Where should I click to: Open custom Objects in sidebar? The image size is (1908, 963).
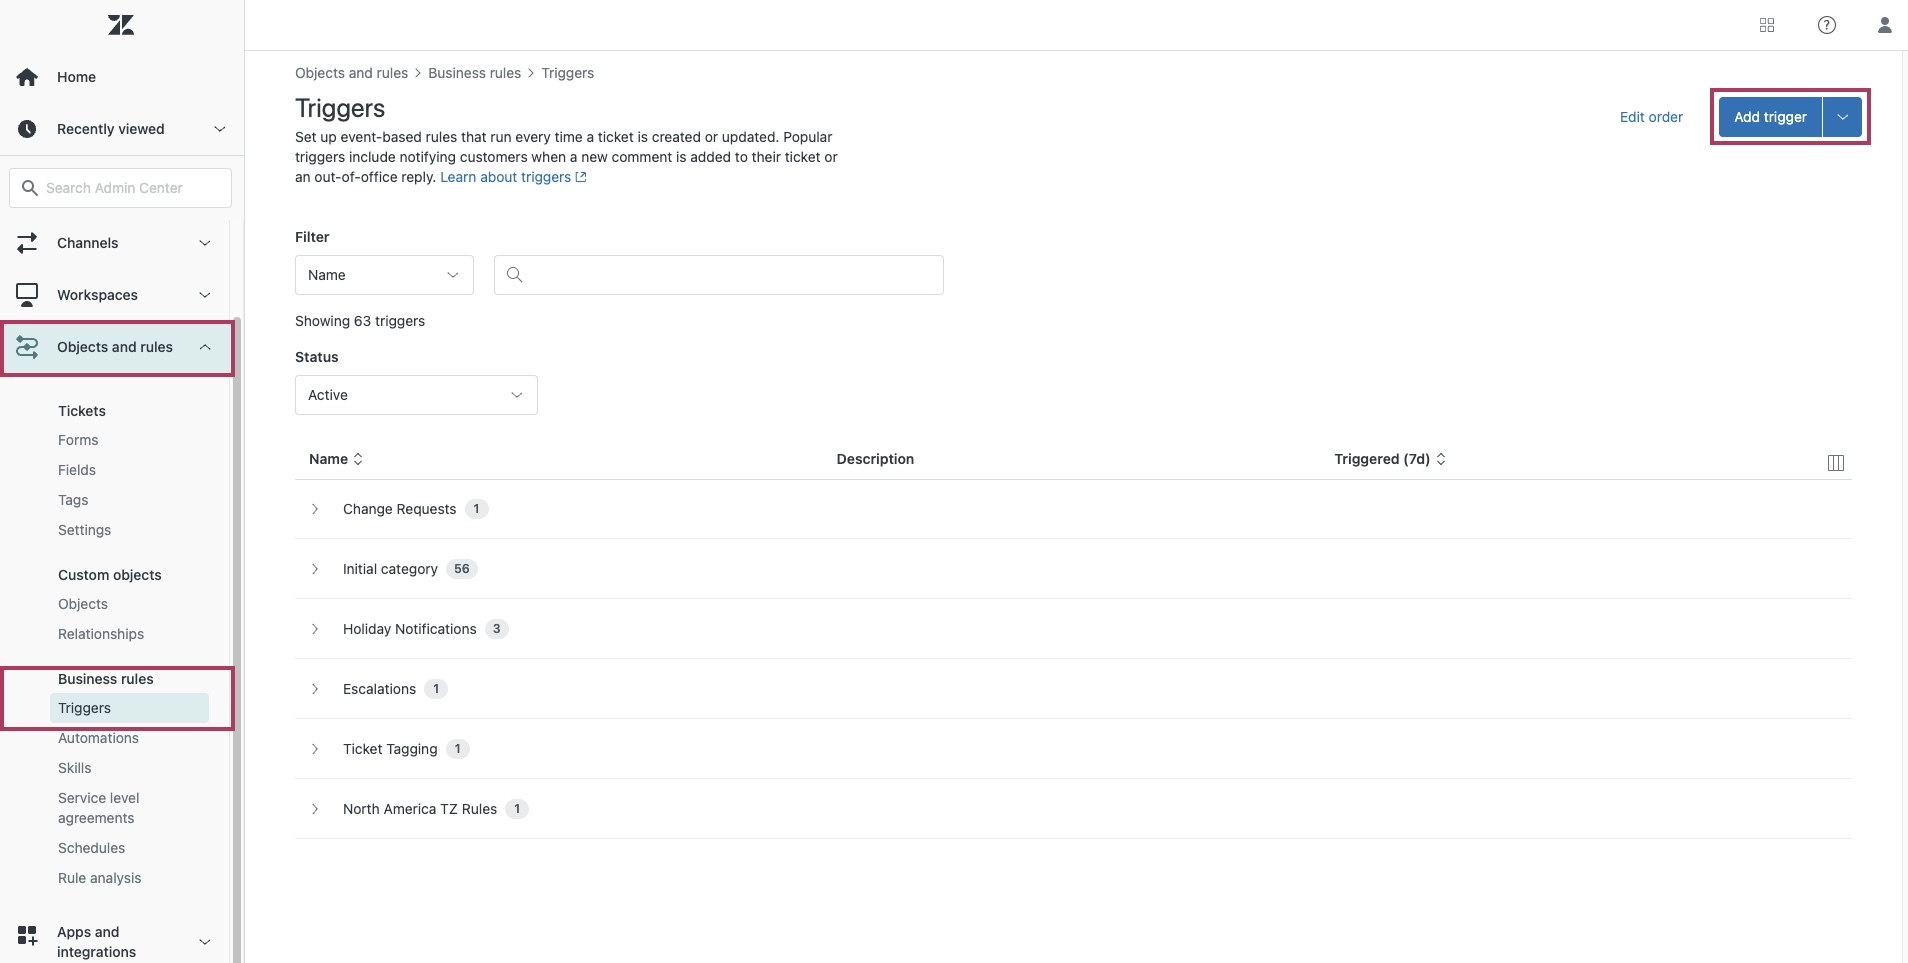pyautogui.click(x=83, y=604)
